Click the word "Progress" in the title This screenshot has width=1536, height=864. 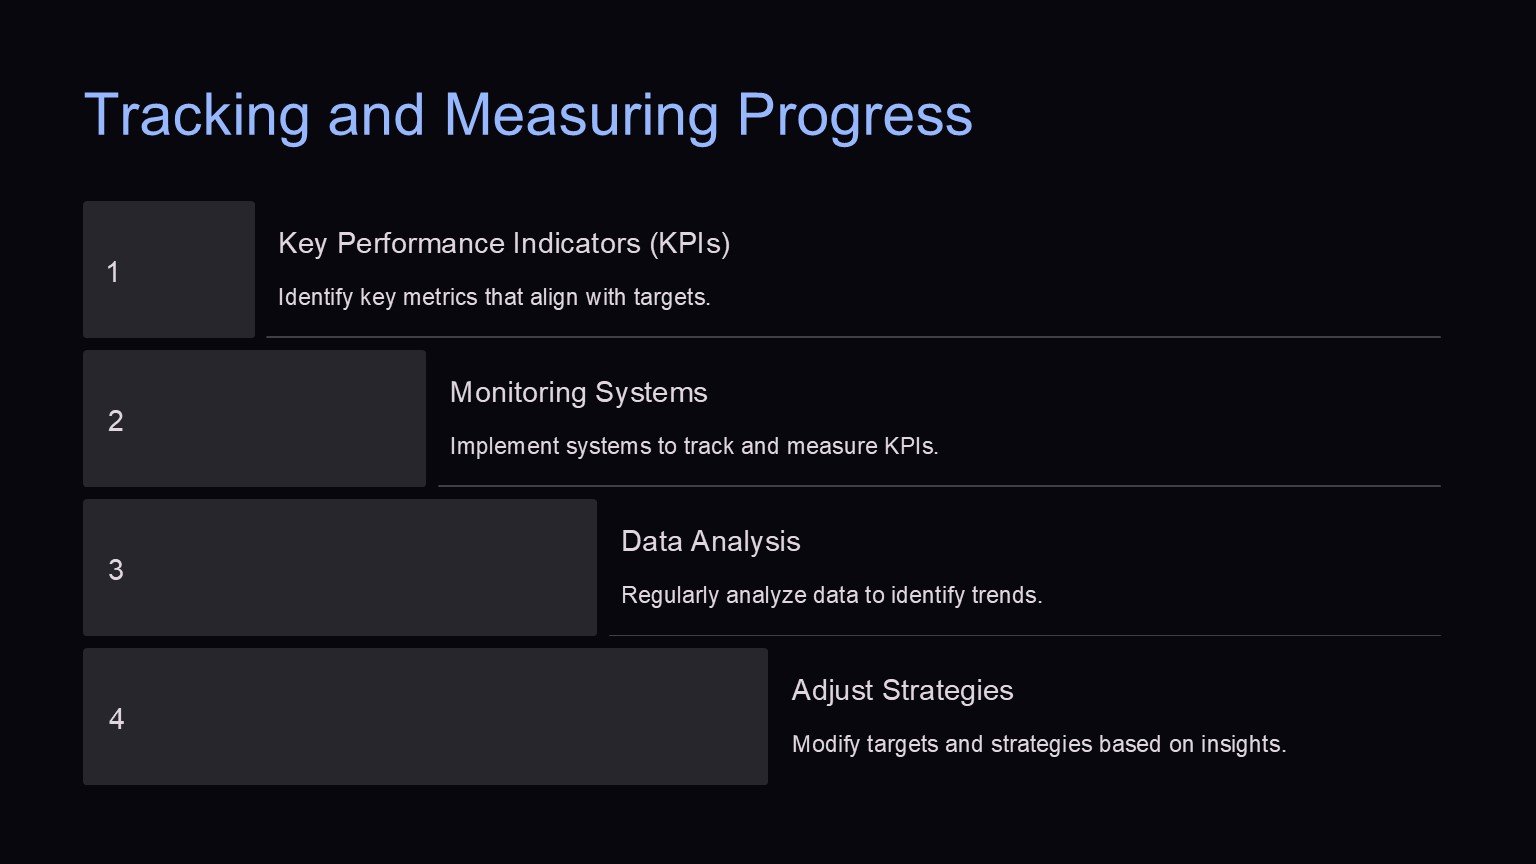pyautogui.click(x=854, y=115)
